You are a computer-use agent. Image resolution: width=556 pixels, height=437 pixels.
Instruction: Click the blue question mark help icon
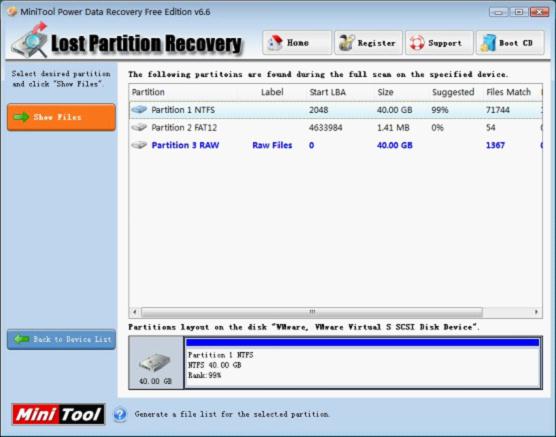[120, 414]
